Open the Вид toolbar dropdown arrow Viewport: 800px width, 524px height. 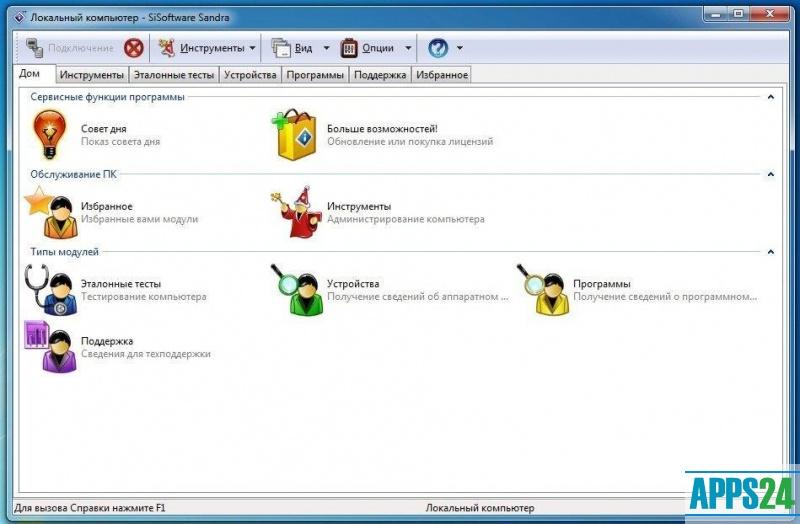pos(327,48)
